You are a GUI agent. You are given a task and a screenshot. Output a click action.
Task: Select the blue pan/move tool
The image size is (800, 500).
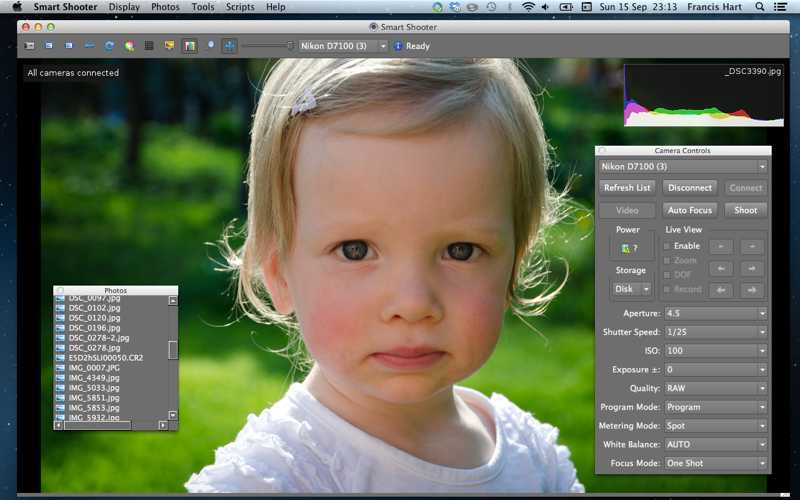tap(230, 46)
